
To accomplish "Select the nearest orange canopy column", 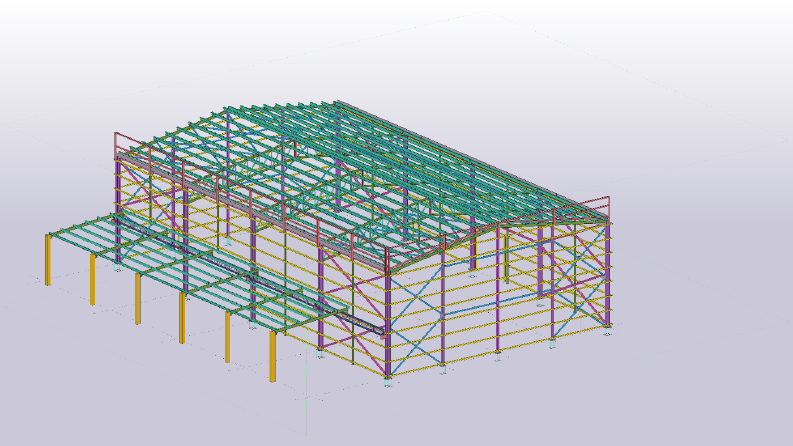I will pyautogui.click(x=273, y=356).
